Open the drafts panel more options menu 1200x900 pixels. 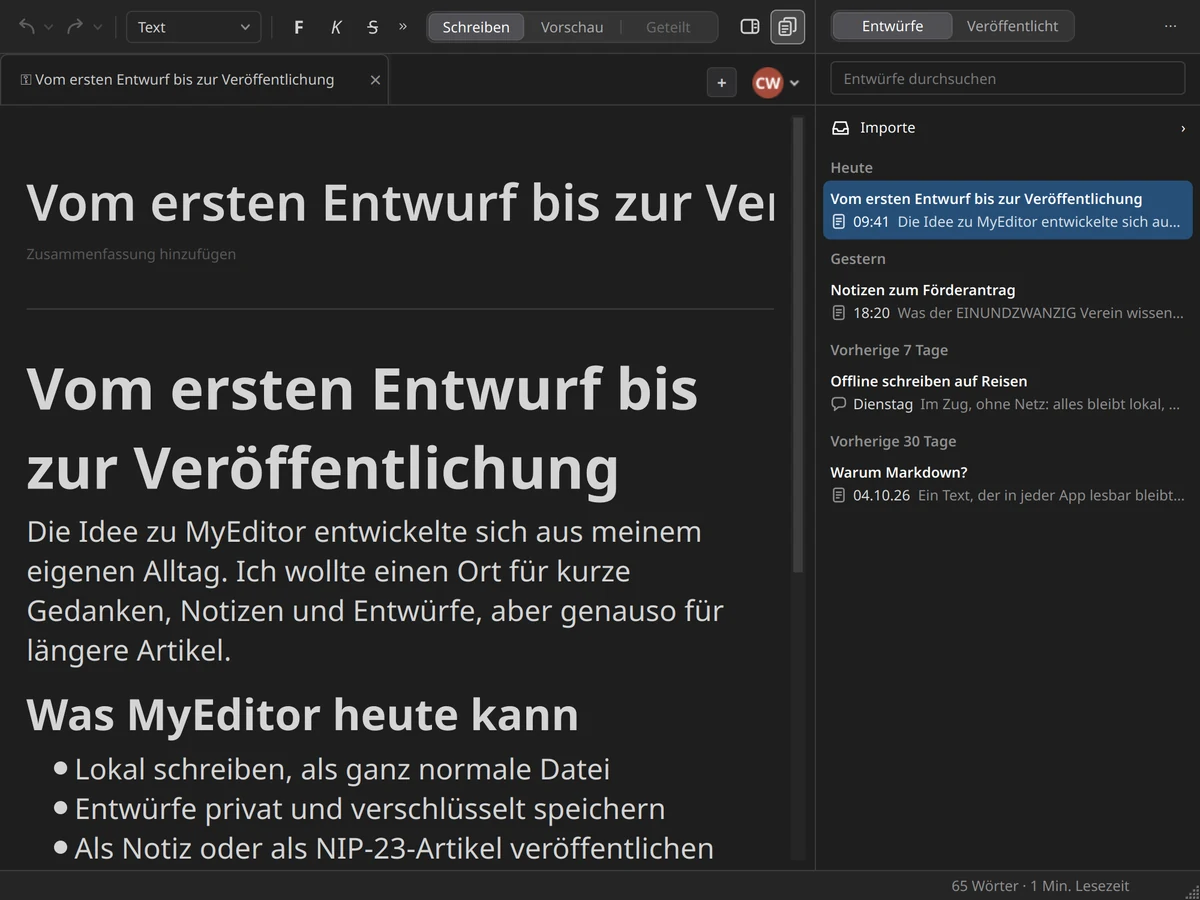tap(1171, 26)
